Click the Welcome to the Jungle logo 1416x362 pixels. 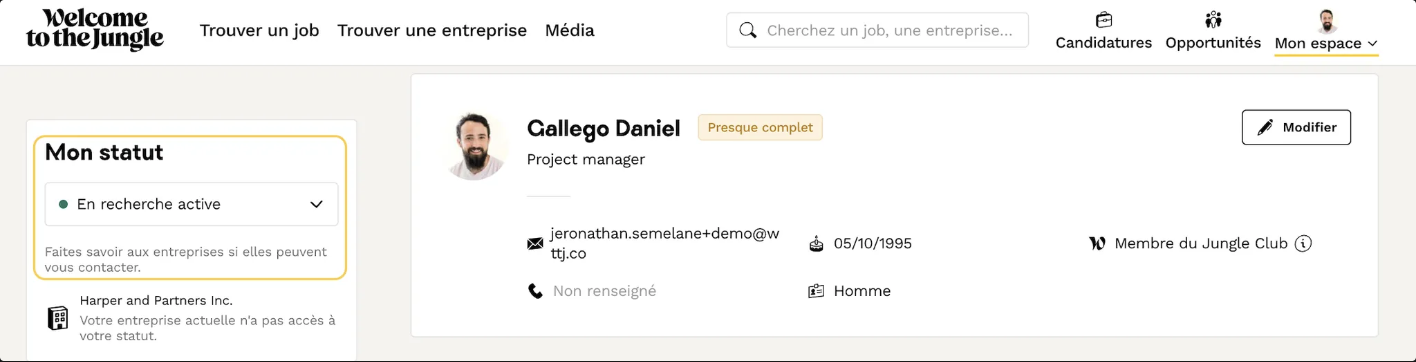coord(95,30)
